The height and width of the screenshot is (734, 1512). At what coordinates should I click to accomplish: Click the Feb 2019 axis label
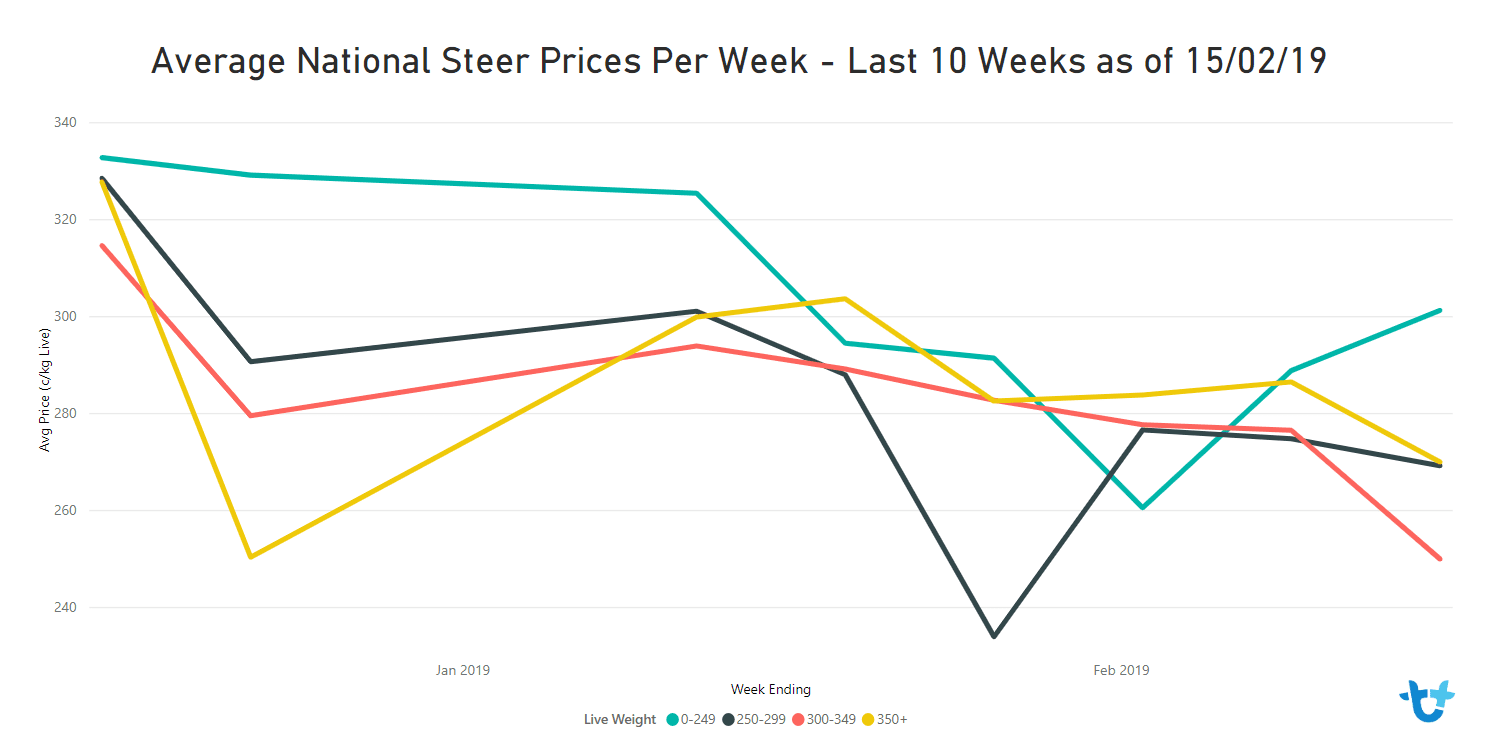click(x=1121, y=670)
